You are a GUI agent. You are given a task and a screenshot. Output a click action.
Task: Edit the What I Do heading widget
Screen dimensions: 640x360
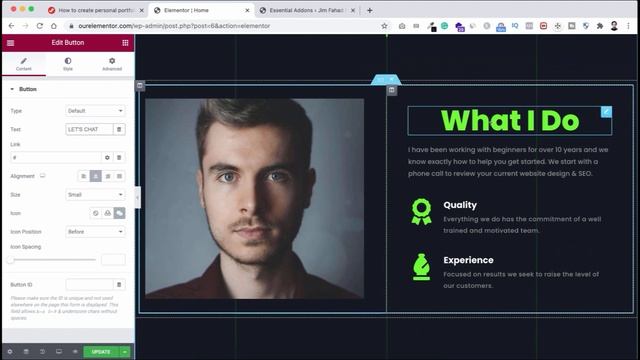pos(606,111)
